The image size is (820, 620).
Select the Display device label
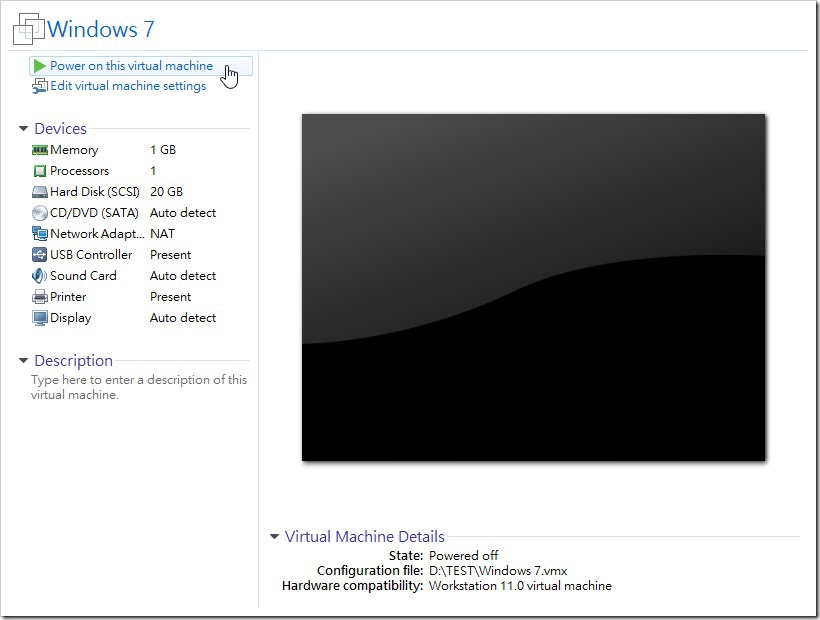click(71, 318)
